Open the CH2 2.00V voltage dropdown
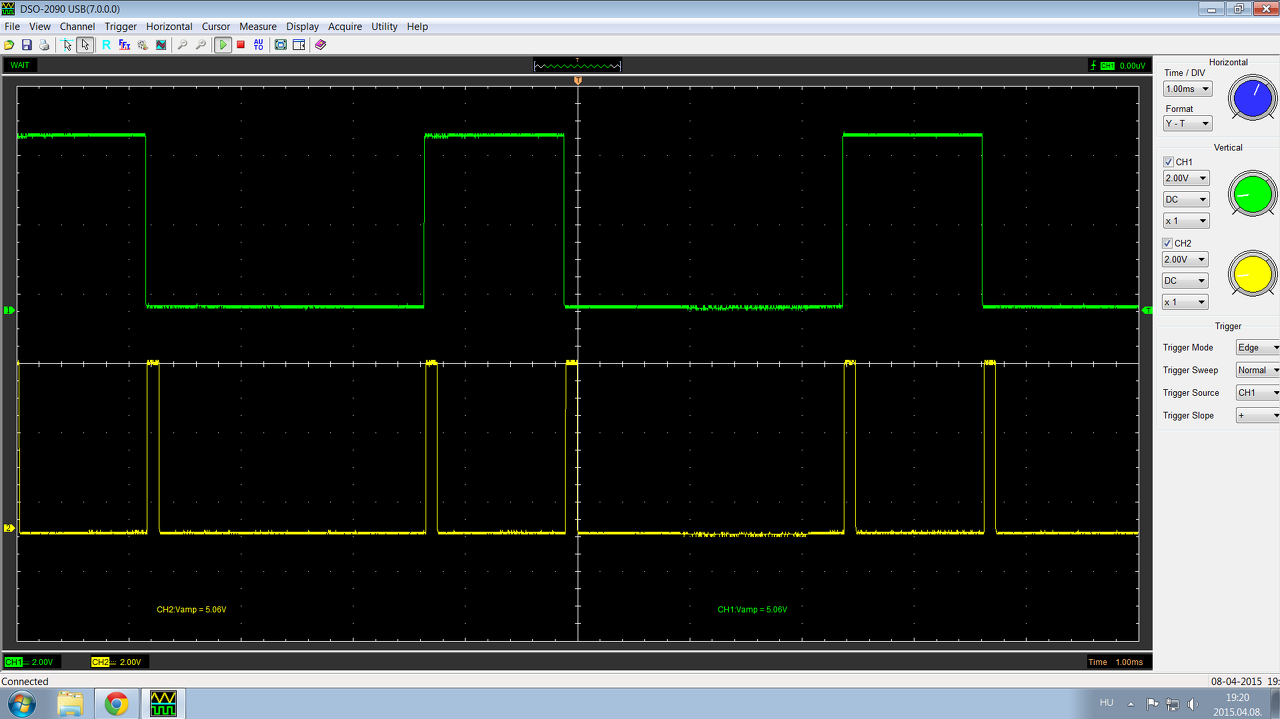The height and width of the screenshot is (719, 1280). tap(1186, 259)
